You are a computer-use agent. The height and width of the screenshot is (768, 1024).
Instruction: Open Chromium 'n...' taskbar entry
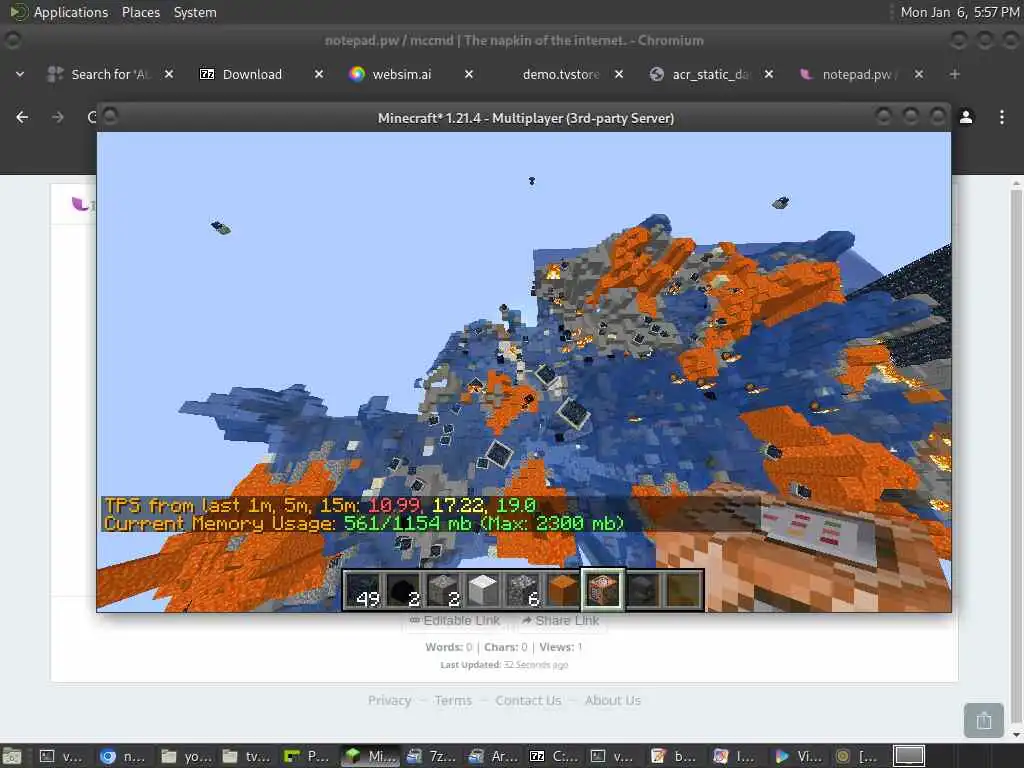pyautogui.click(x=123, y=756)
